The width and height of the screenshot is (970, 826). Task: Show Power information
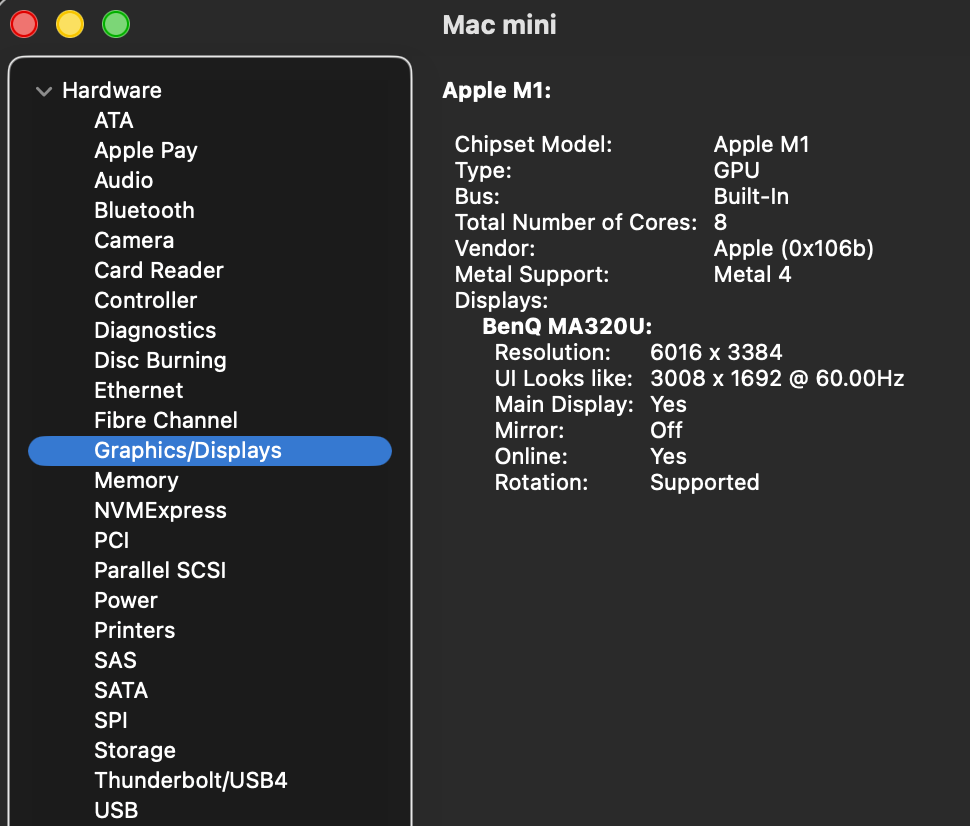point(126,600)
